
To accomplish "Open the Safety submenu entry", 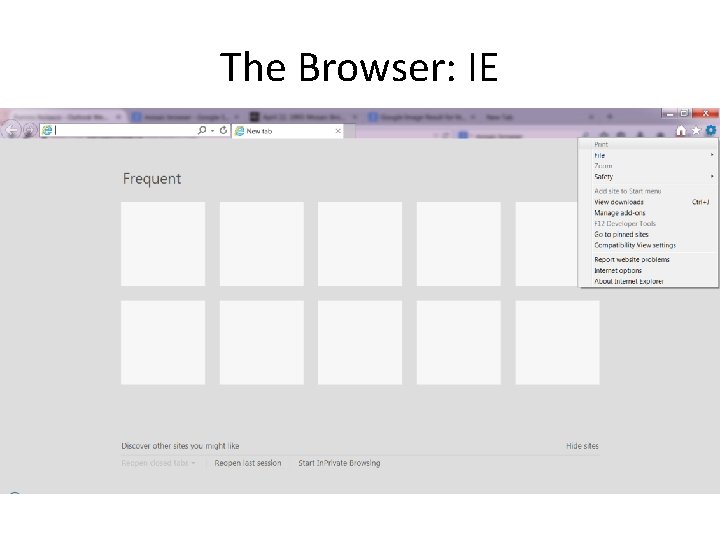I will 648,176.
